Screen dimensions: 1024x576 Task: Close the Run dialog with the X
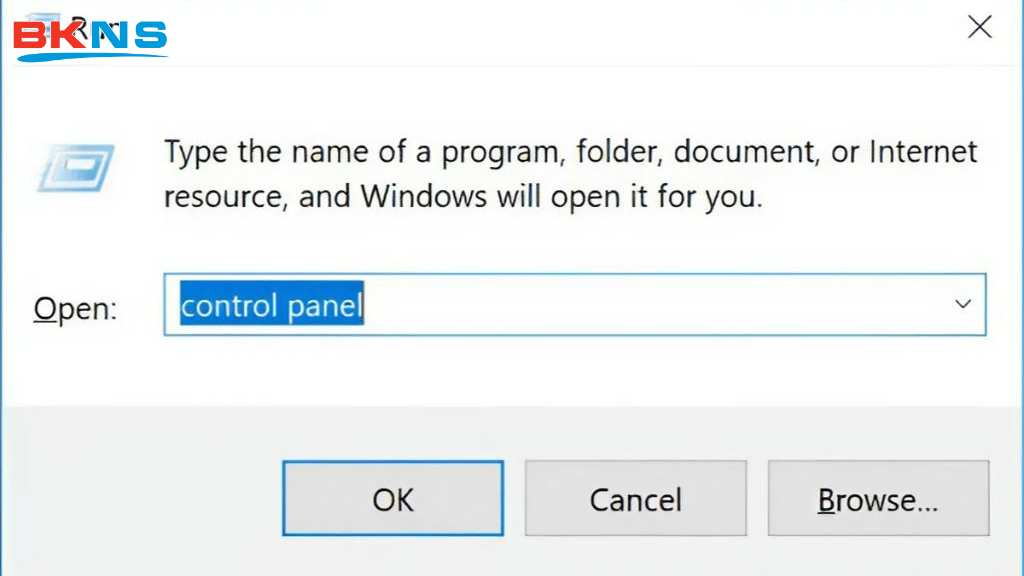[x=979, y=27]
